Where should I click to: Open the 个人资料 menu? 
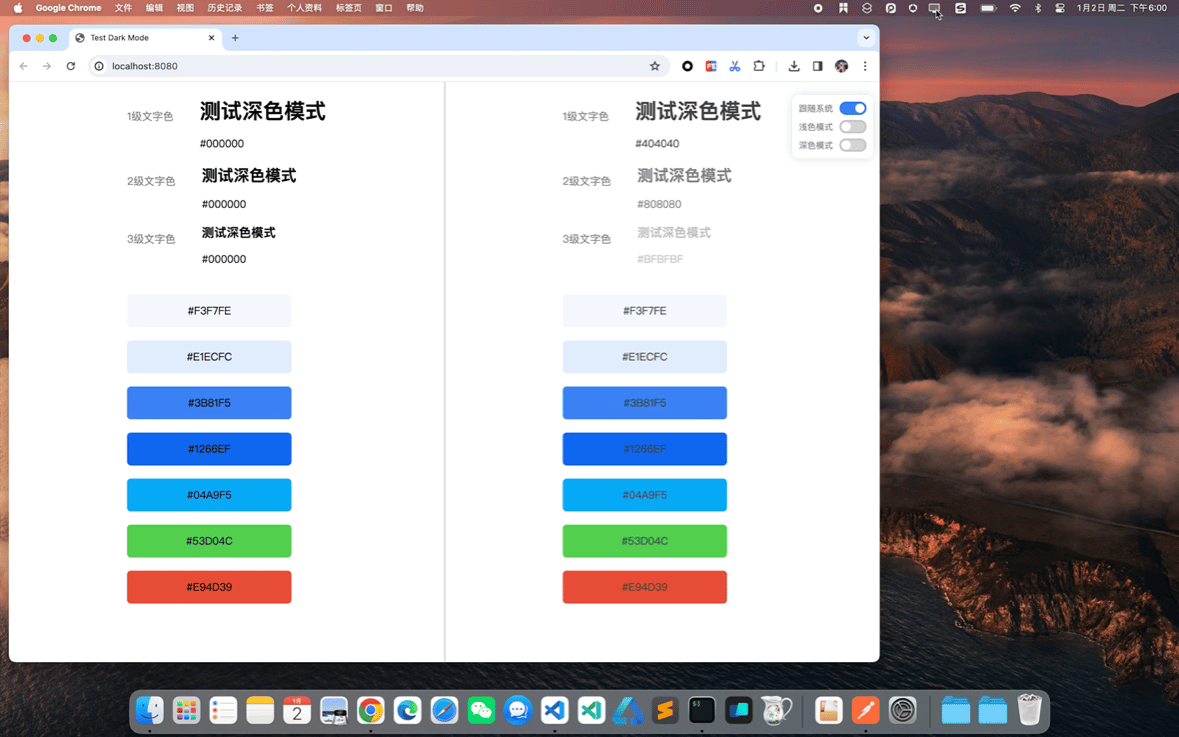[x=305, y=8]
